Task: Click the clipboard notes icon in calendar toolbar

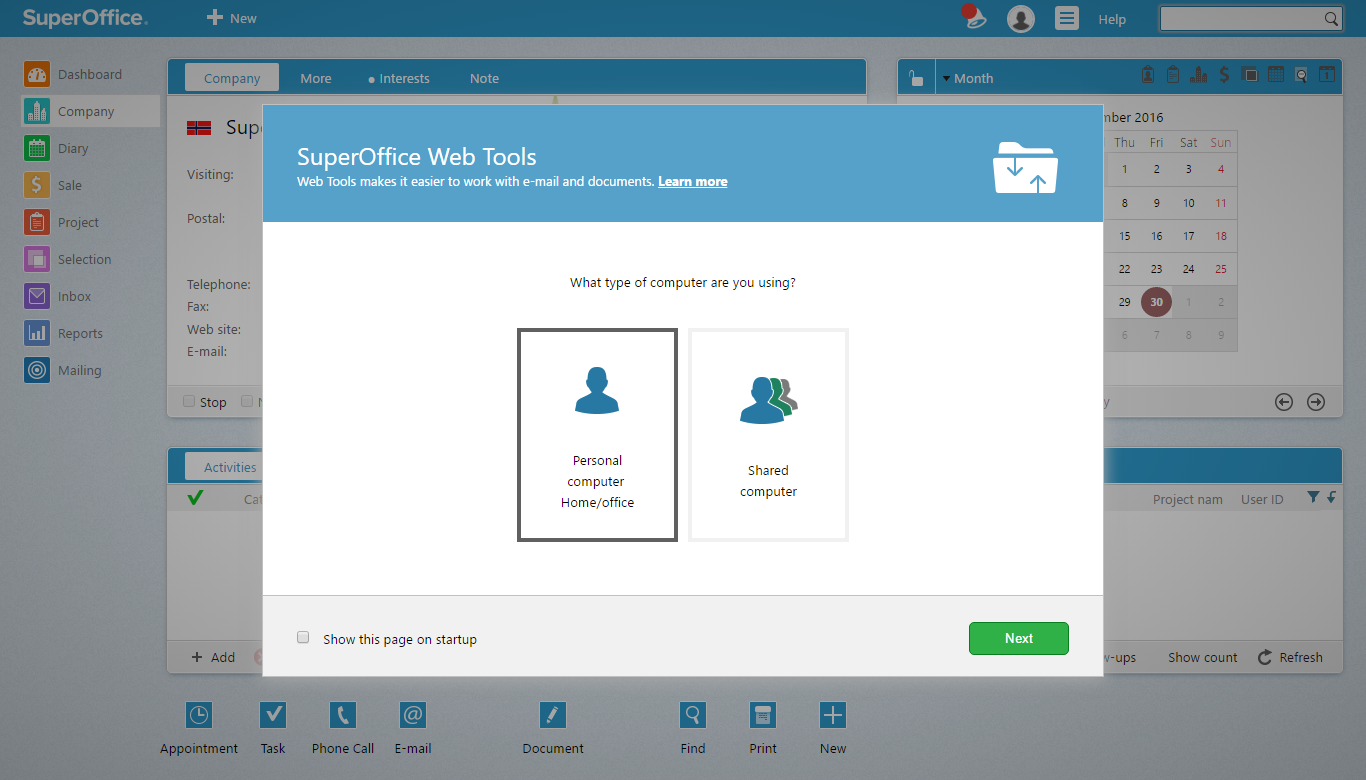Action: coord(1173,75)
